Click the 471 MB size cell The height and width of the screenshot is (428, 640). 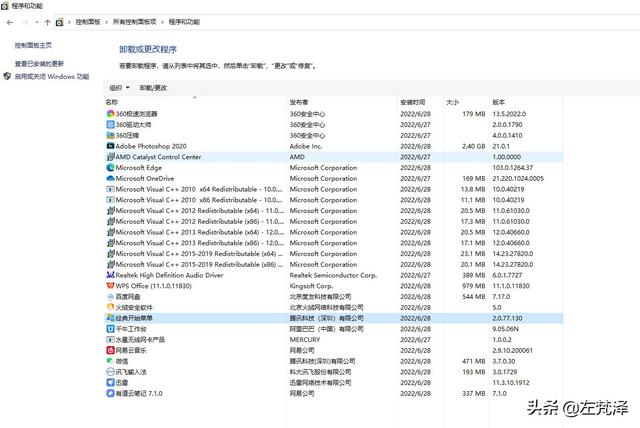[473, 361]
